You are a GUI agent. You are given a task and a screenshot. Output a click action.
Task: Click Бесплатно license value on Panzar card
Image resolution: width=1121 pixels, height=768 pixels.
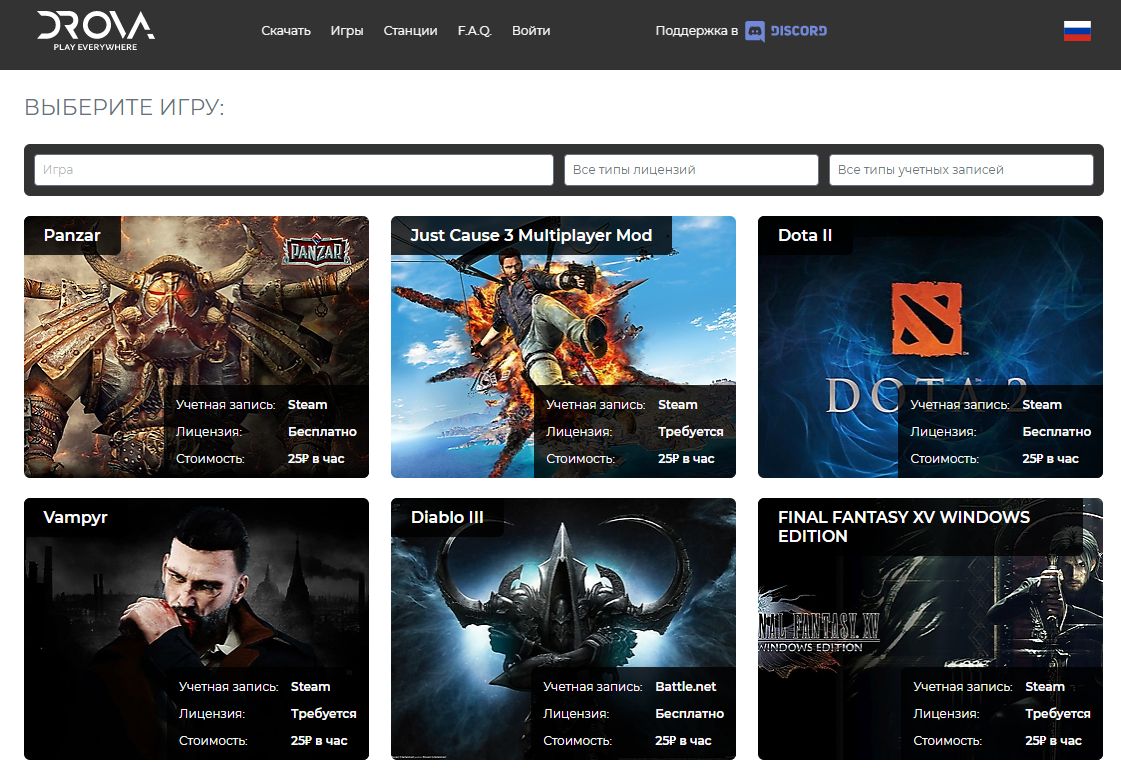pos(322,432)
